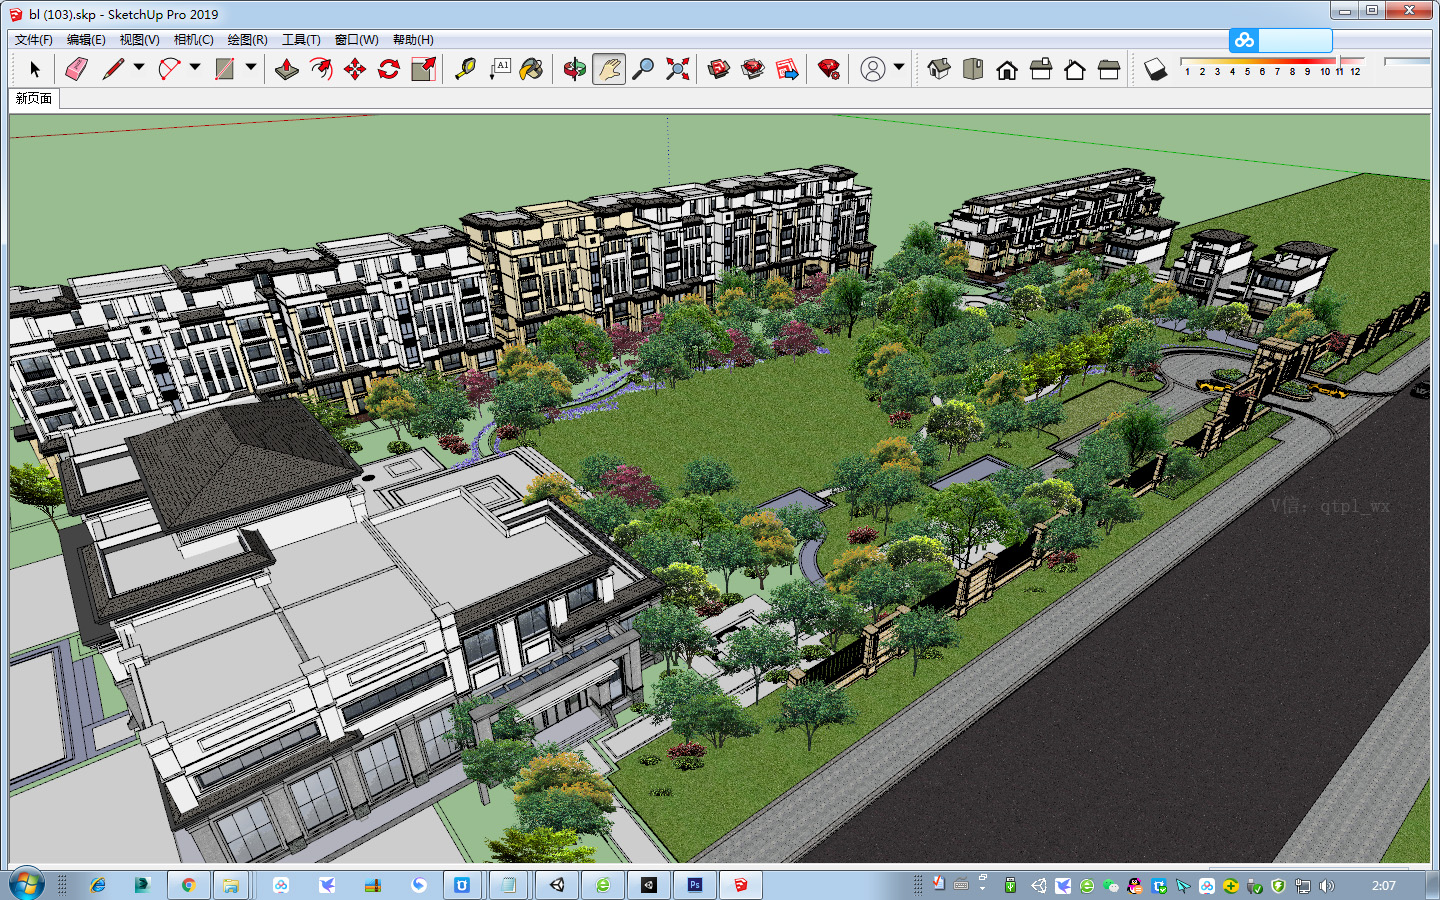Expand the Rectangle tool dropdown arrow
The width and height of the screenshot is (1440, 900).
click(x=251, y=67)
